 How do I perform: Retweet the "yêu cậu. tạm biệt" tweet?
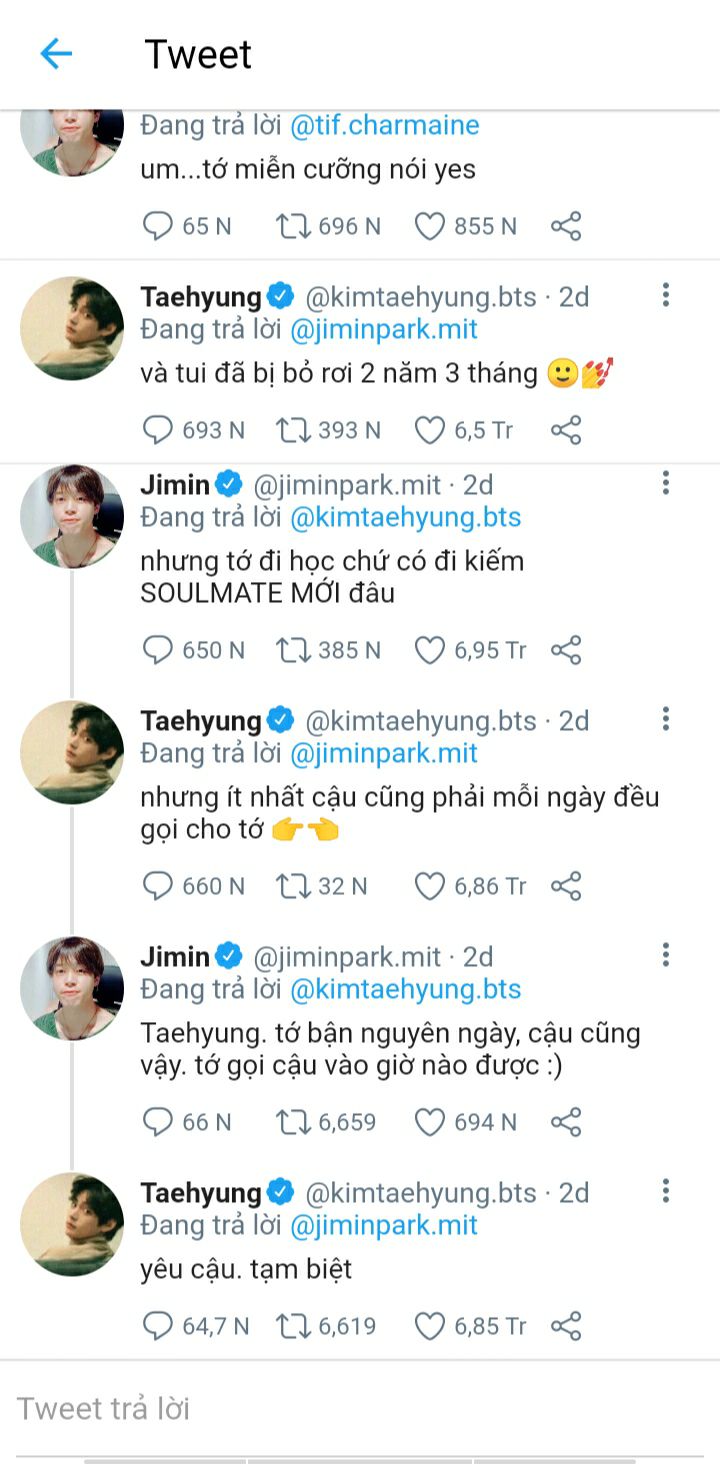(x=295, y=1326)
